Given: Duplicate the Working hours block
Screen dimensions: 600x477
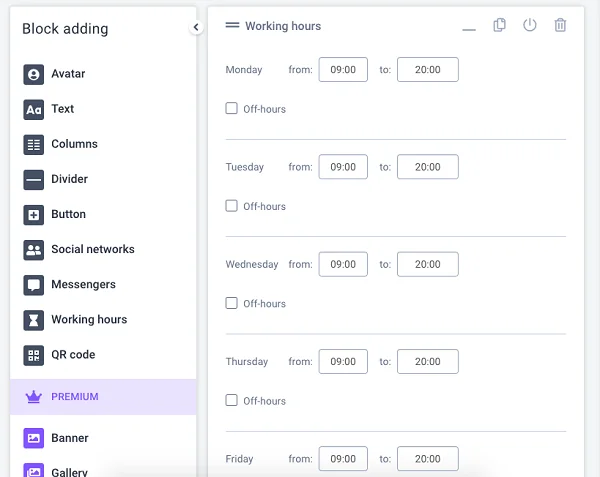Looking at the screenshot, I should pos(499,25).
